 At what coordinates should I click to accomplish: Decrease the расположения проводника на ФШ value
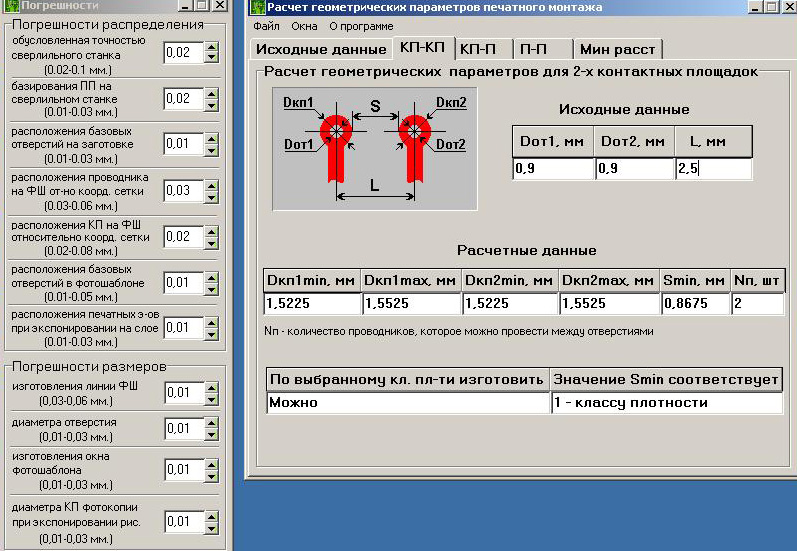pos(211,196)
